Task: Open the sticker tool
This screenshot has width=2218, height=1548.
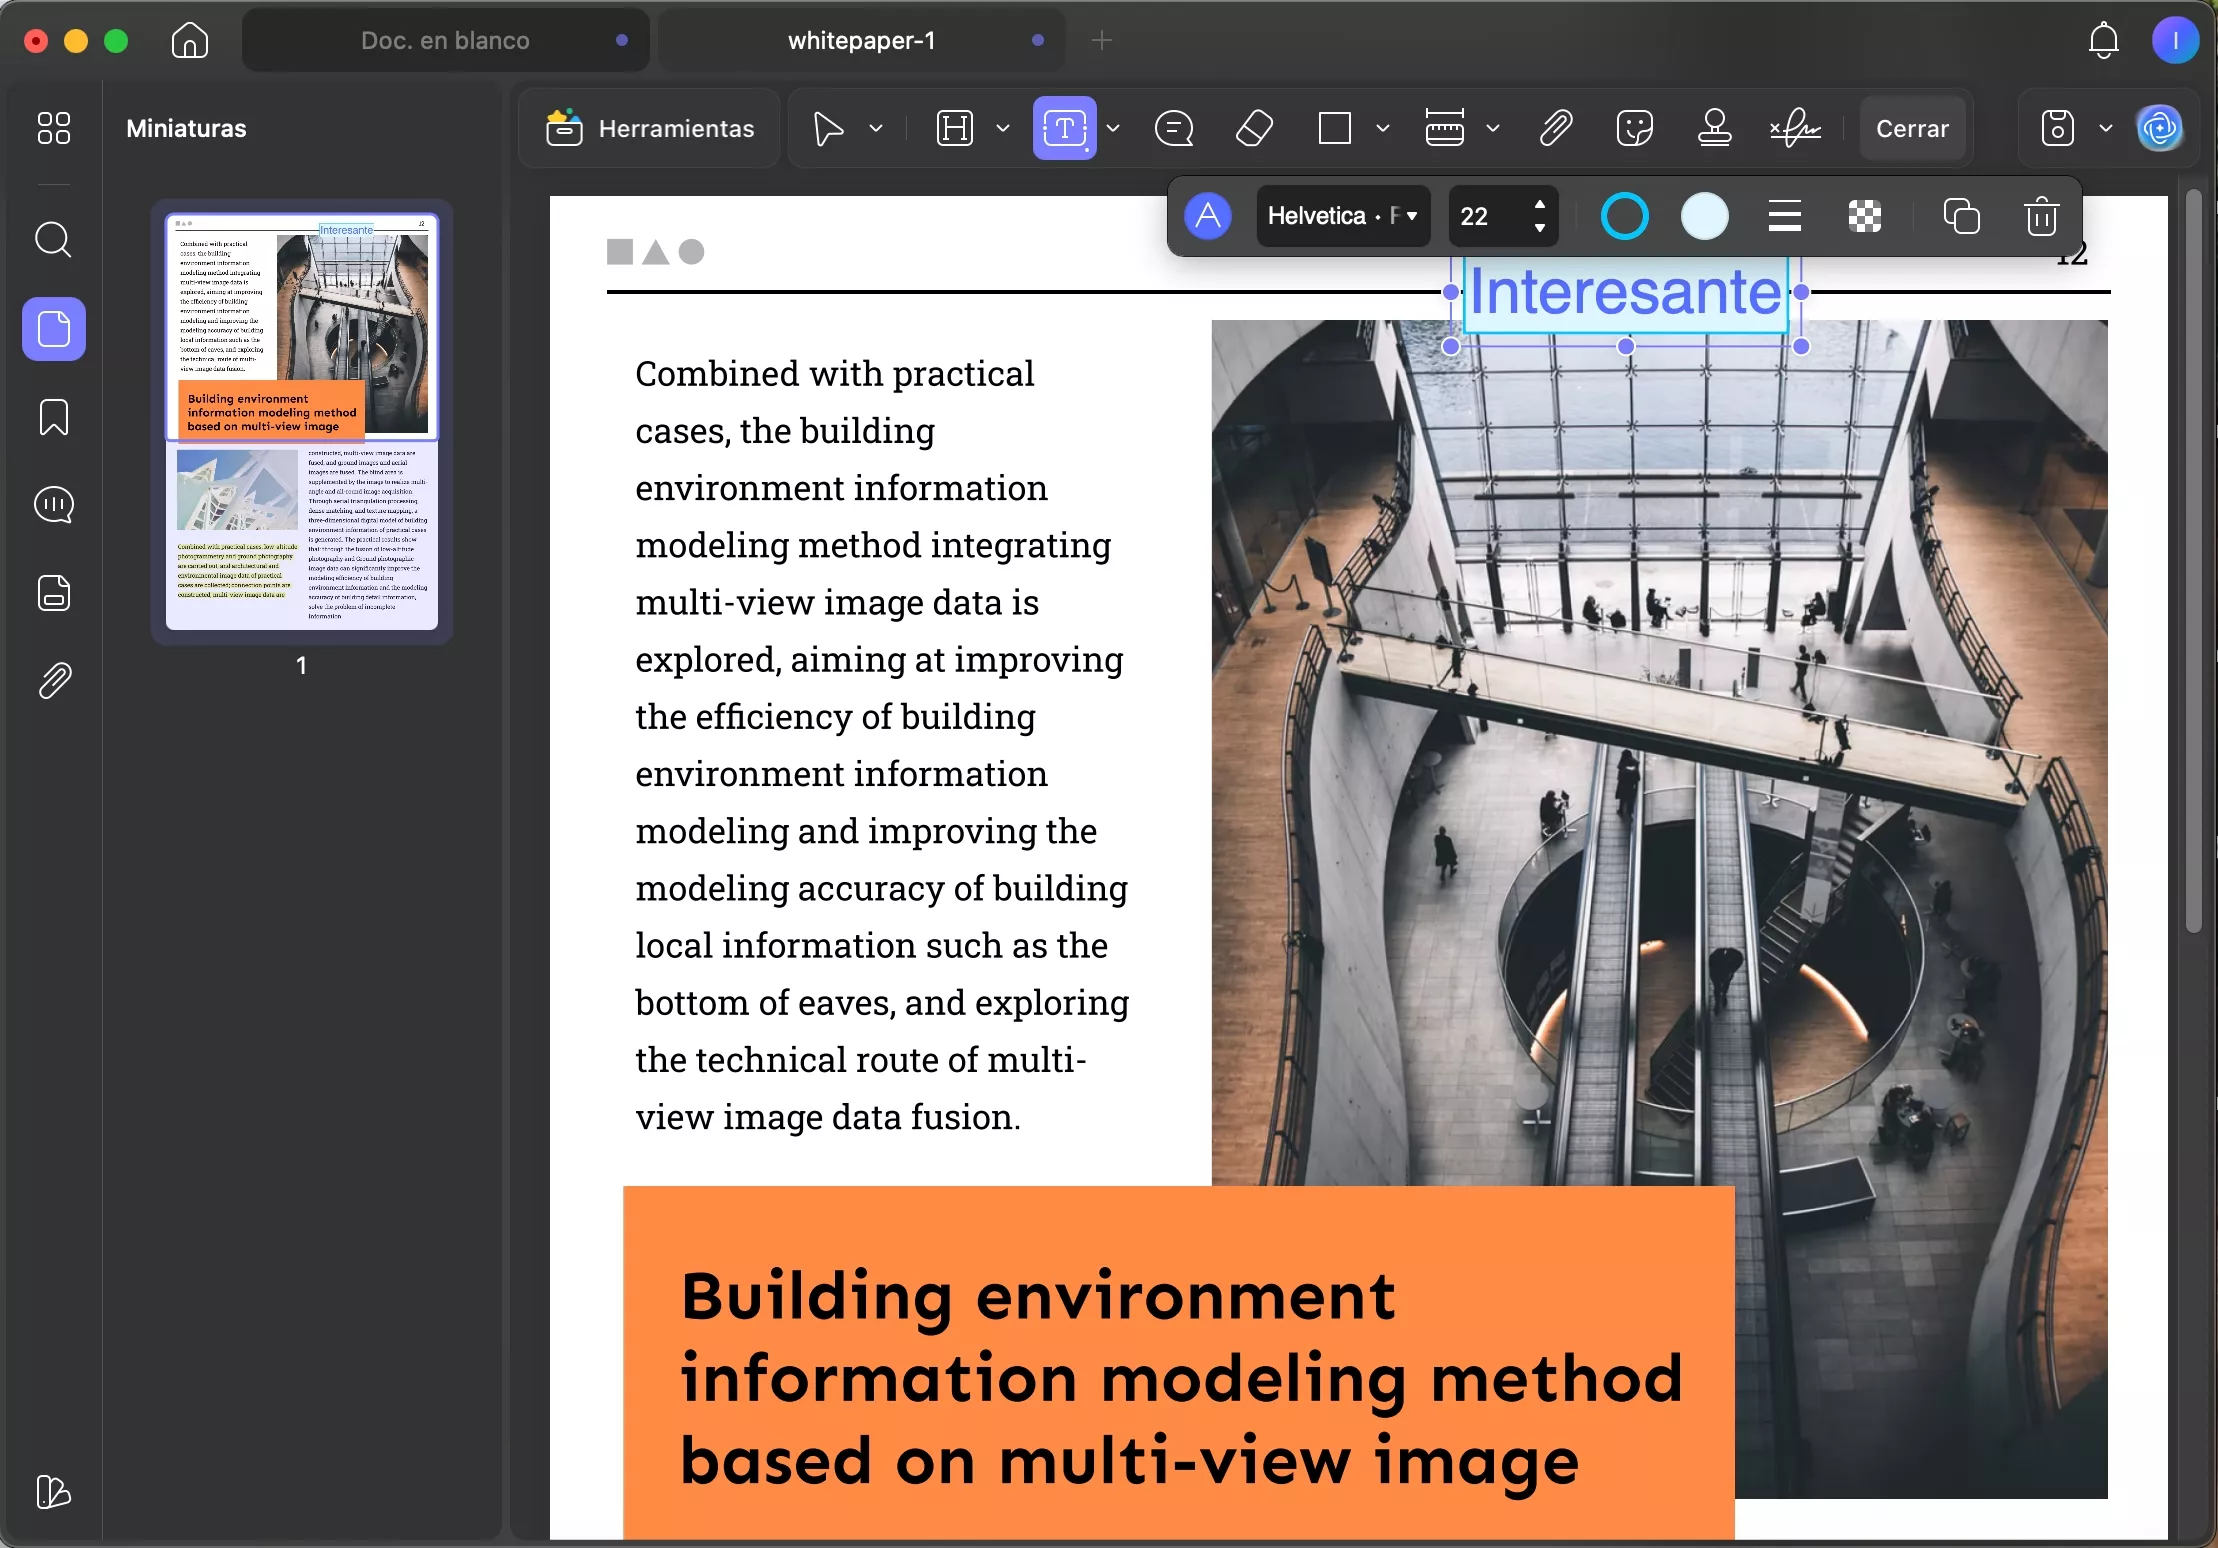Action: pyautogui.click(x=1635, y=129)
